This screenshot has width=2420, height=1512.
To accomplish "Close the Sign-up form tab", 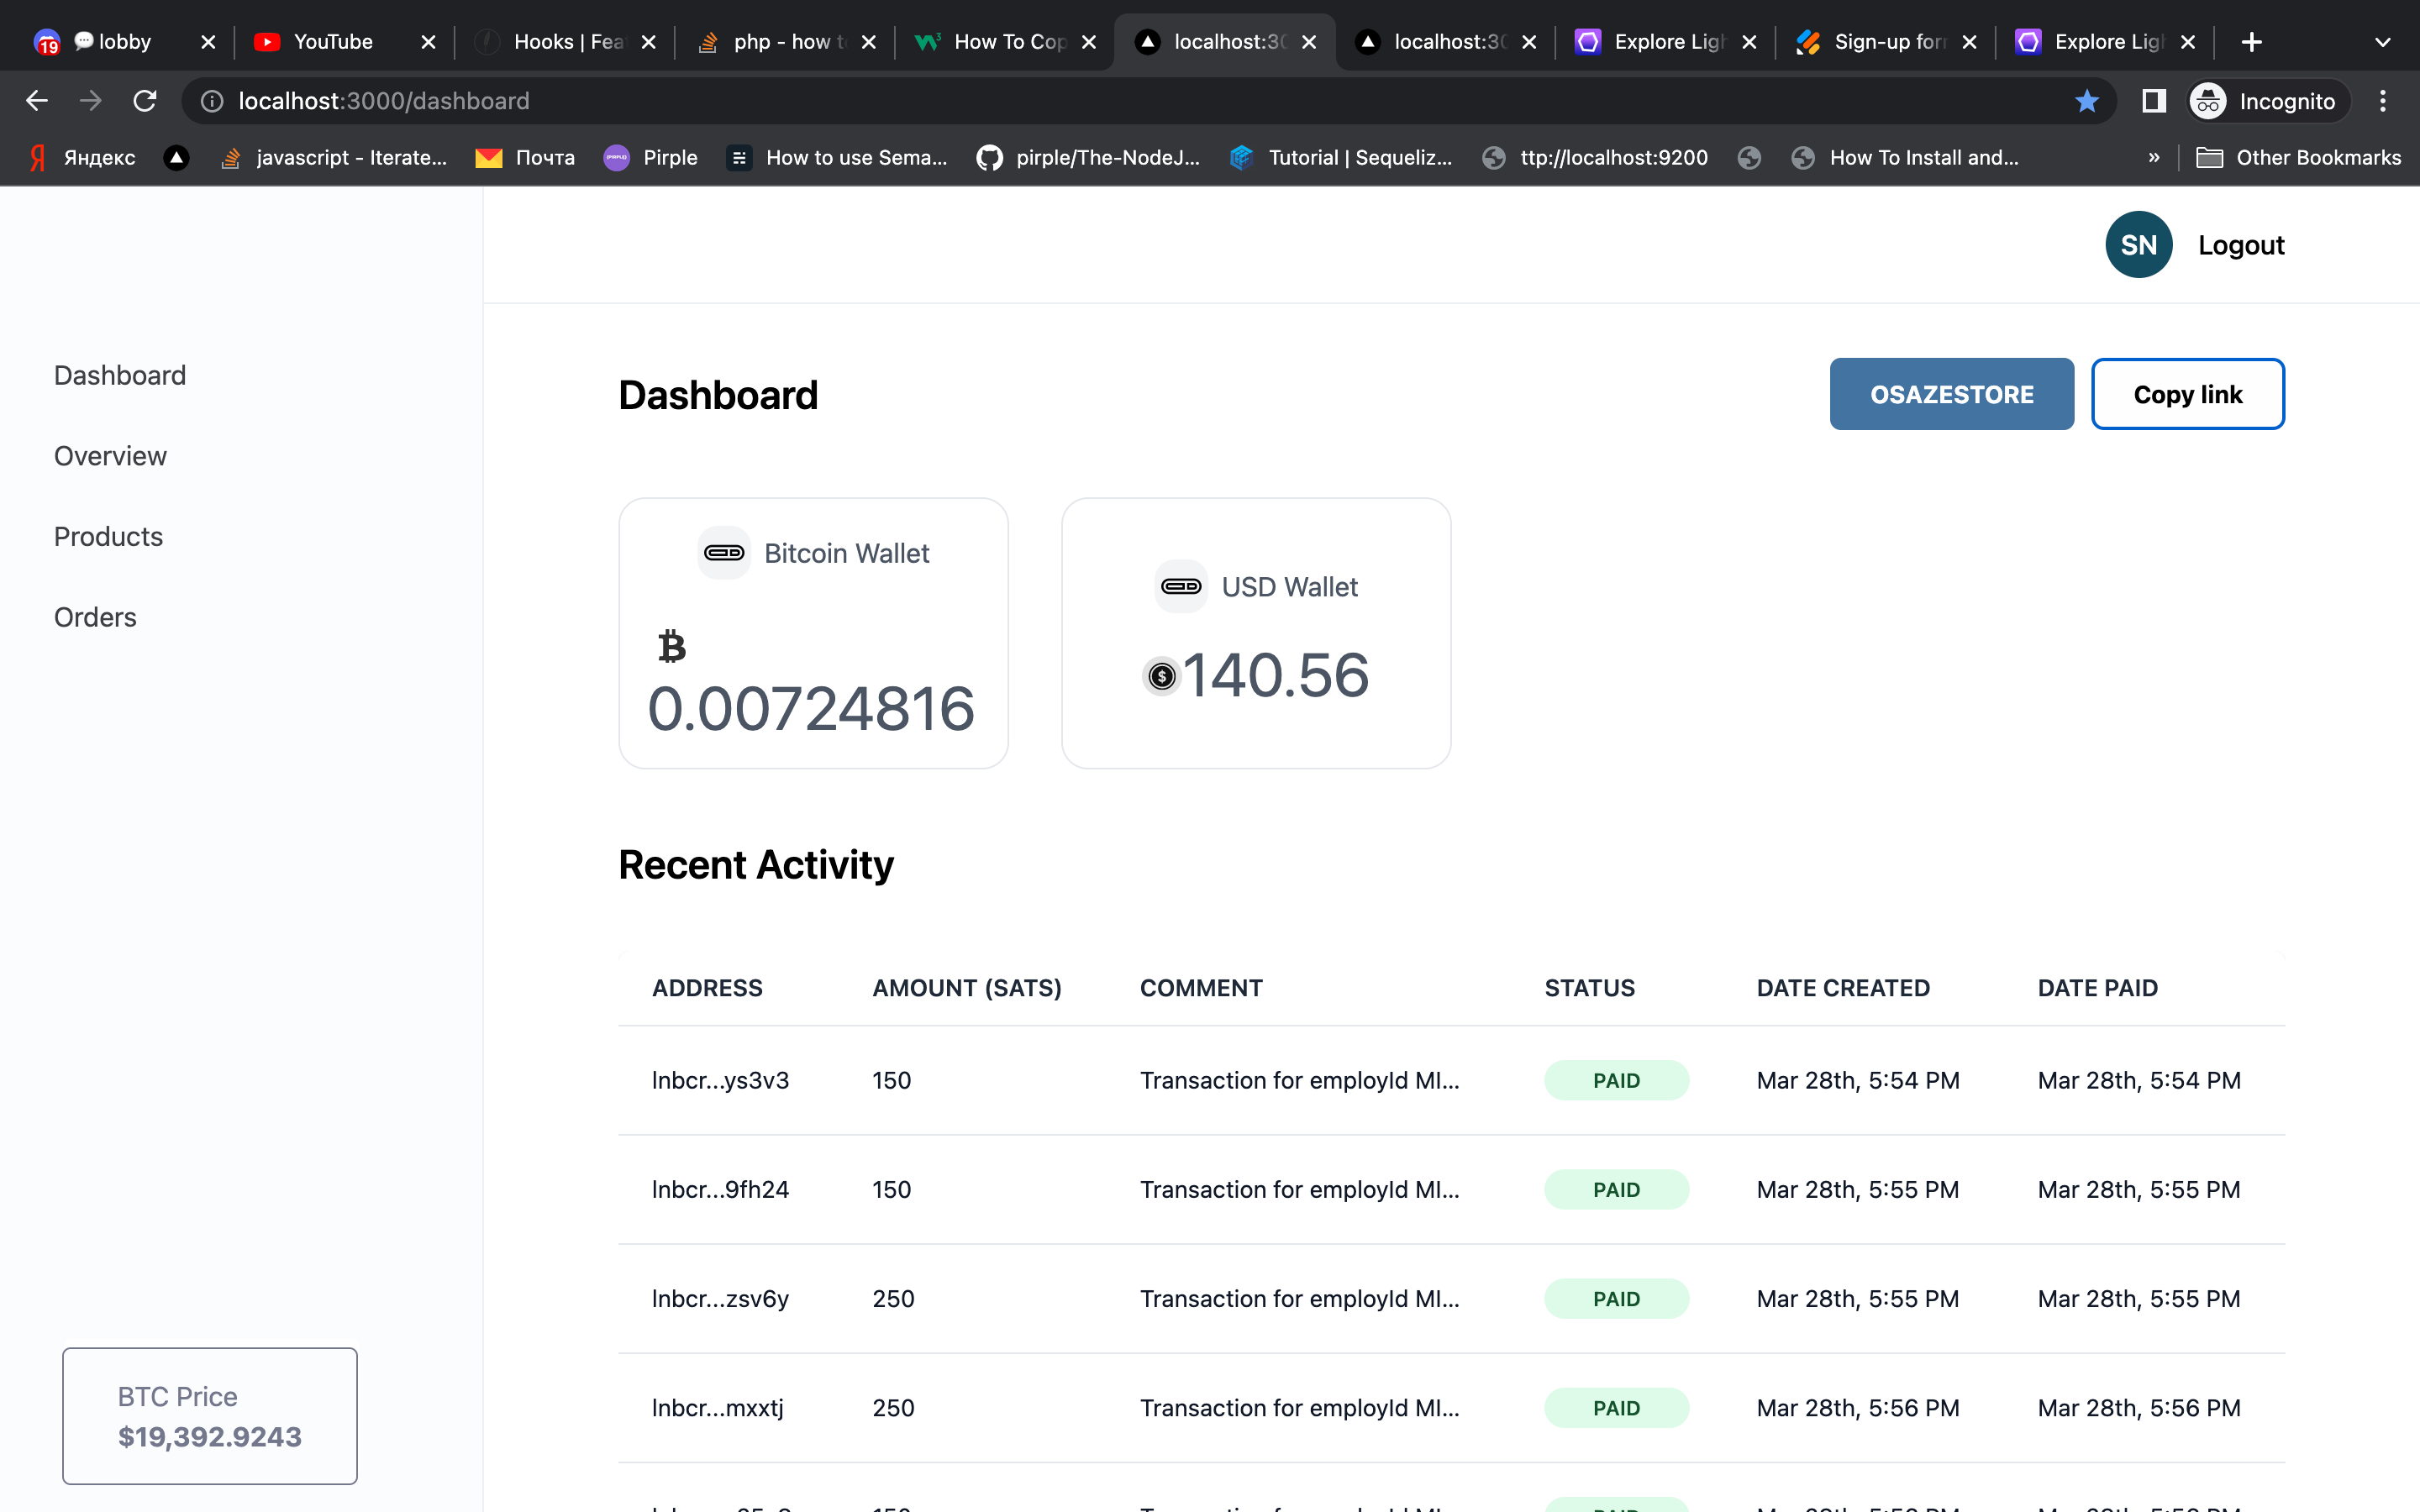I will click(x=1969, y=42).
